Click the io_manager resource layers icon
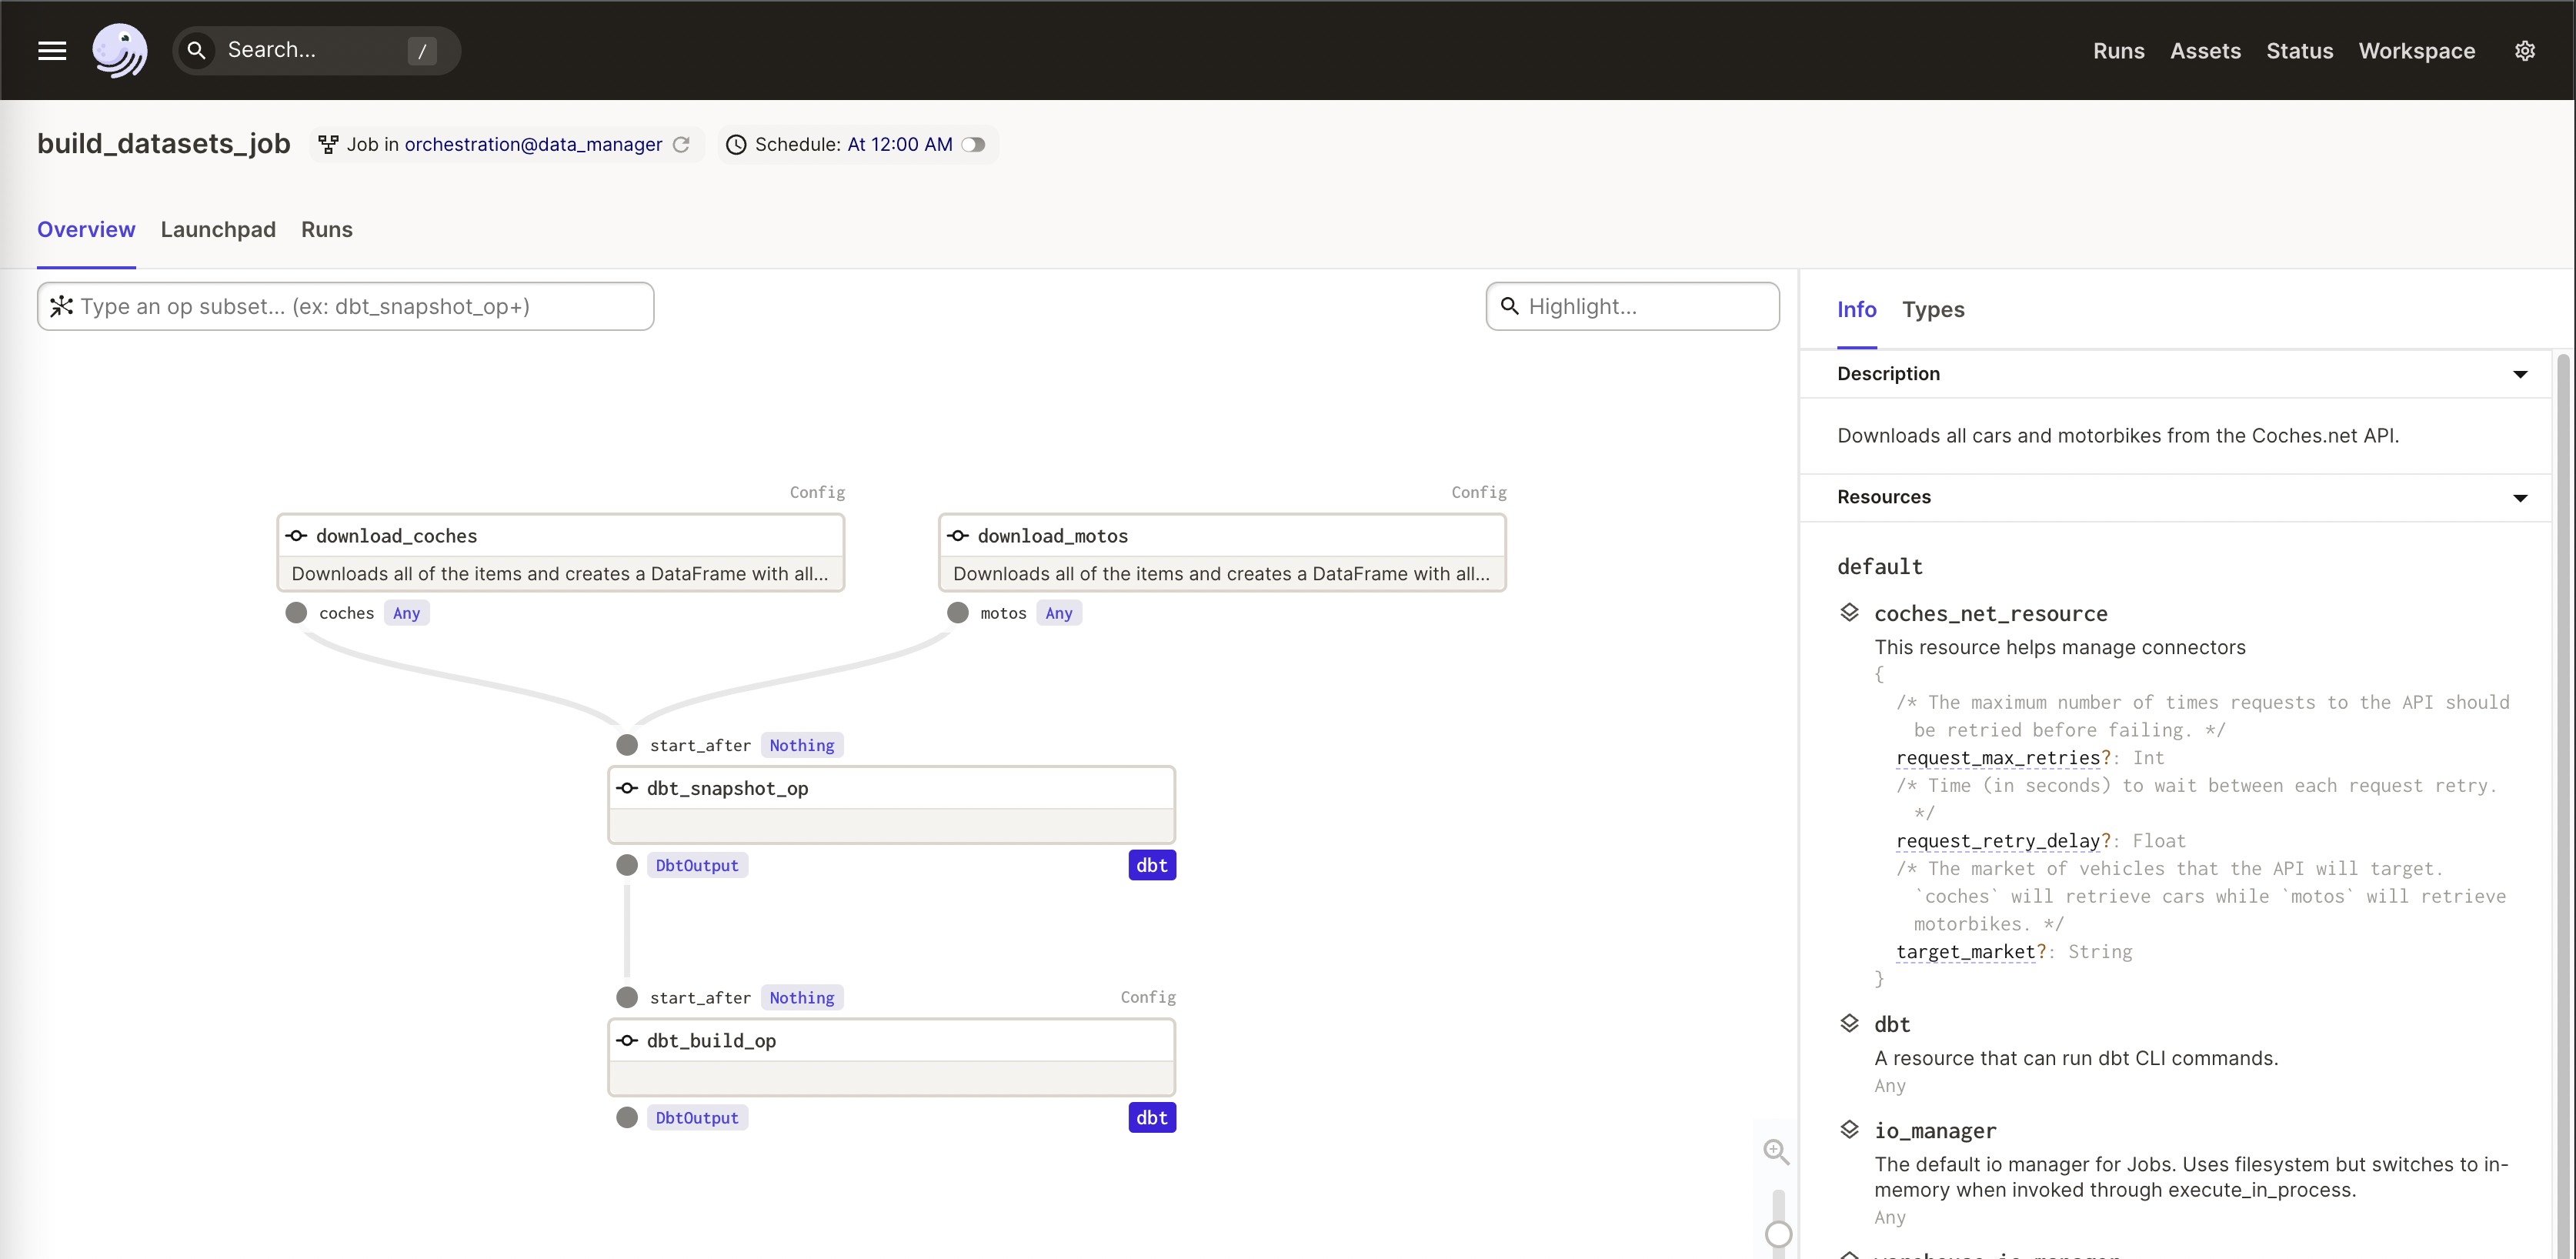This screenshot has width=2576, height=1259. click(x=1849, y=1130)
